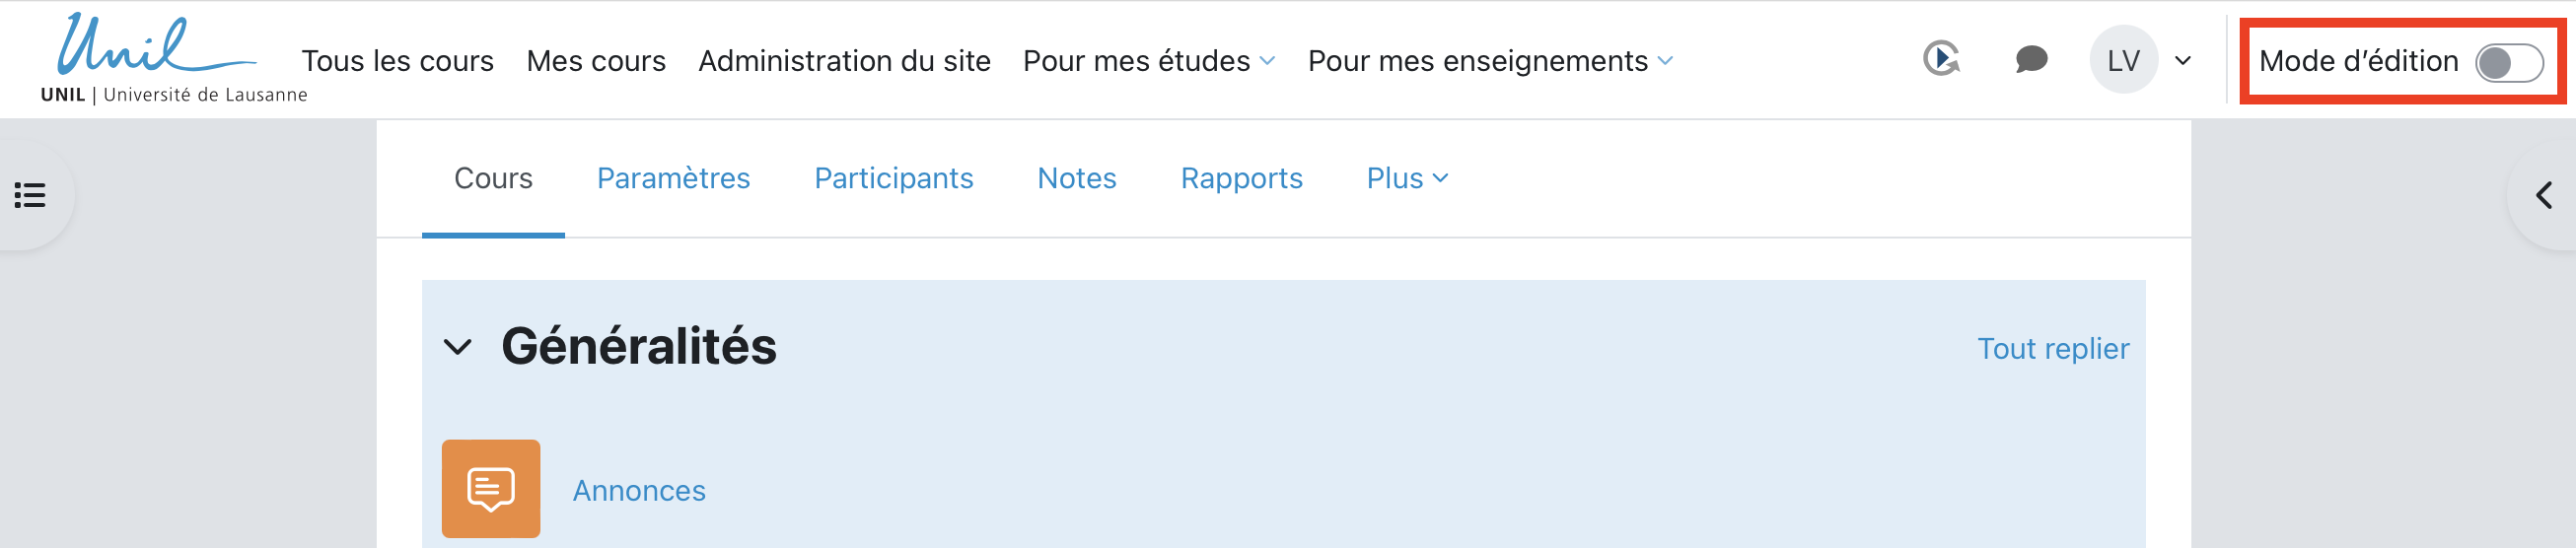The image size is (2576, 548).
Task: Open the Annonces forum link
Action: tap(638, 490)
